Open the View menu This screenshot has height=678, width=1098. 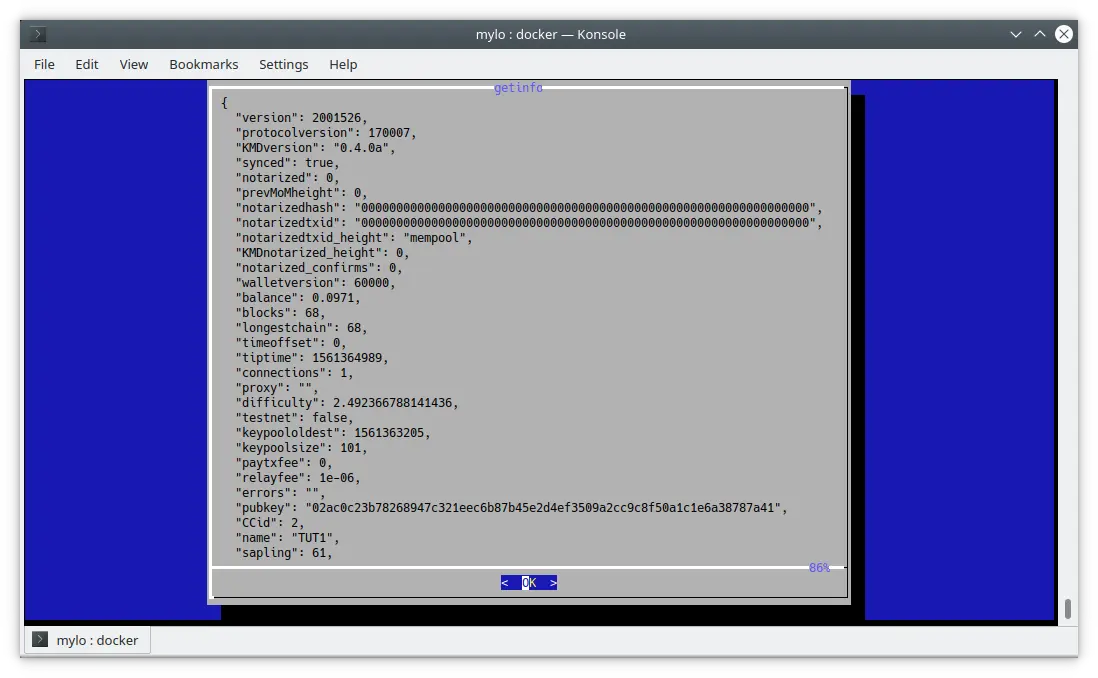click(133, 64)
